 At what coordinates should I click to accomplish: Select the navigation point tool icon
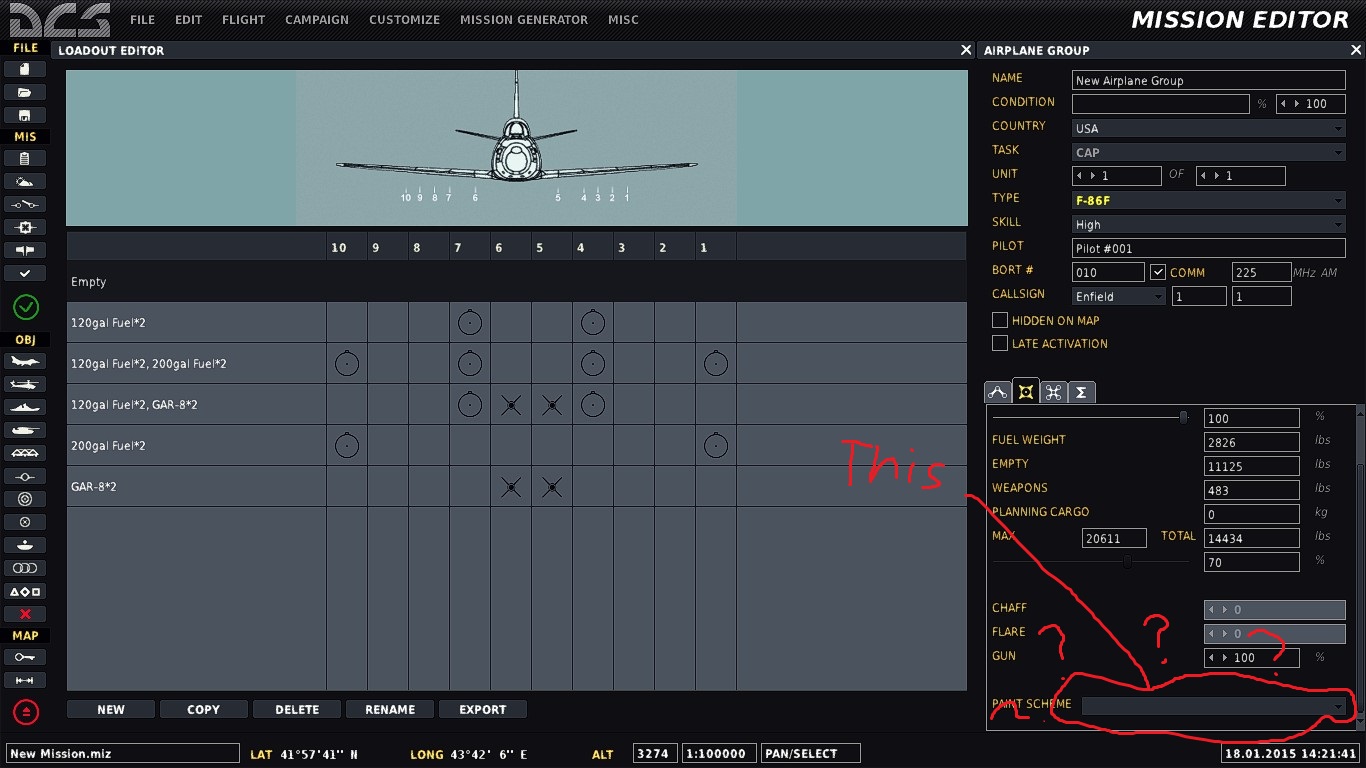pyautogui.click(x=25, y=476)
